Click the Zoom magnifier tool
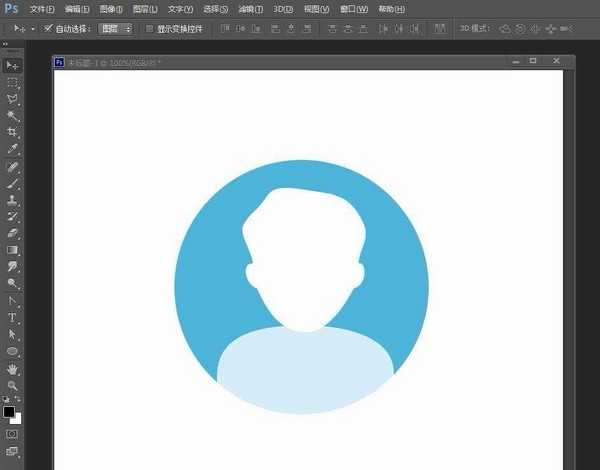The image size is (600, 470). (x=13, y=385)
